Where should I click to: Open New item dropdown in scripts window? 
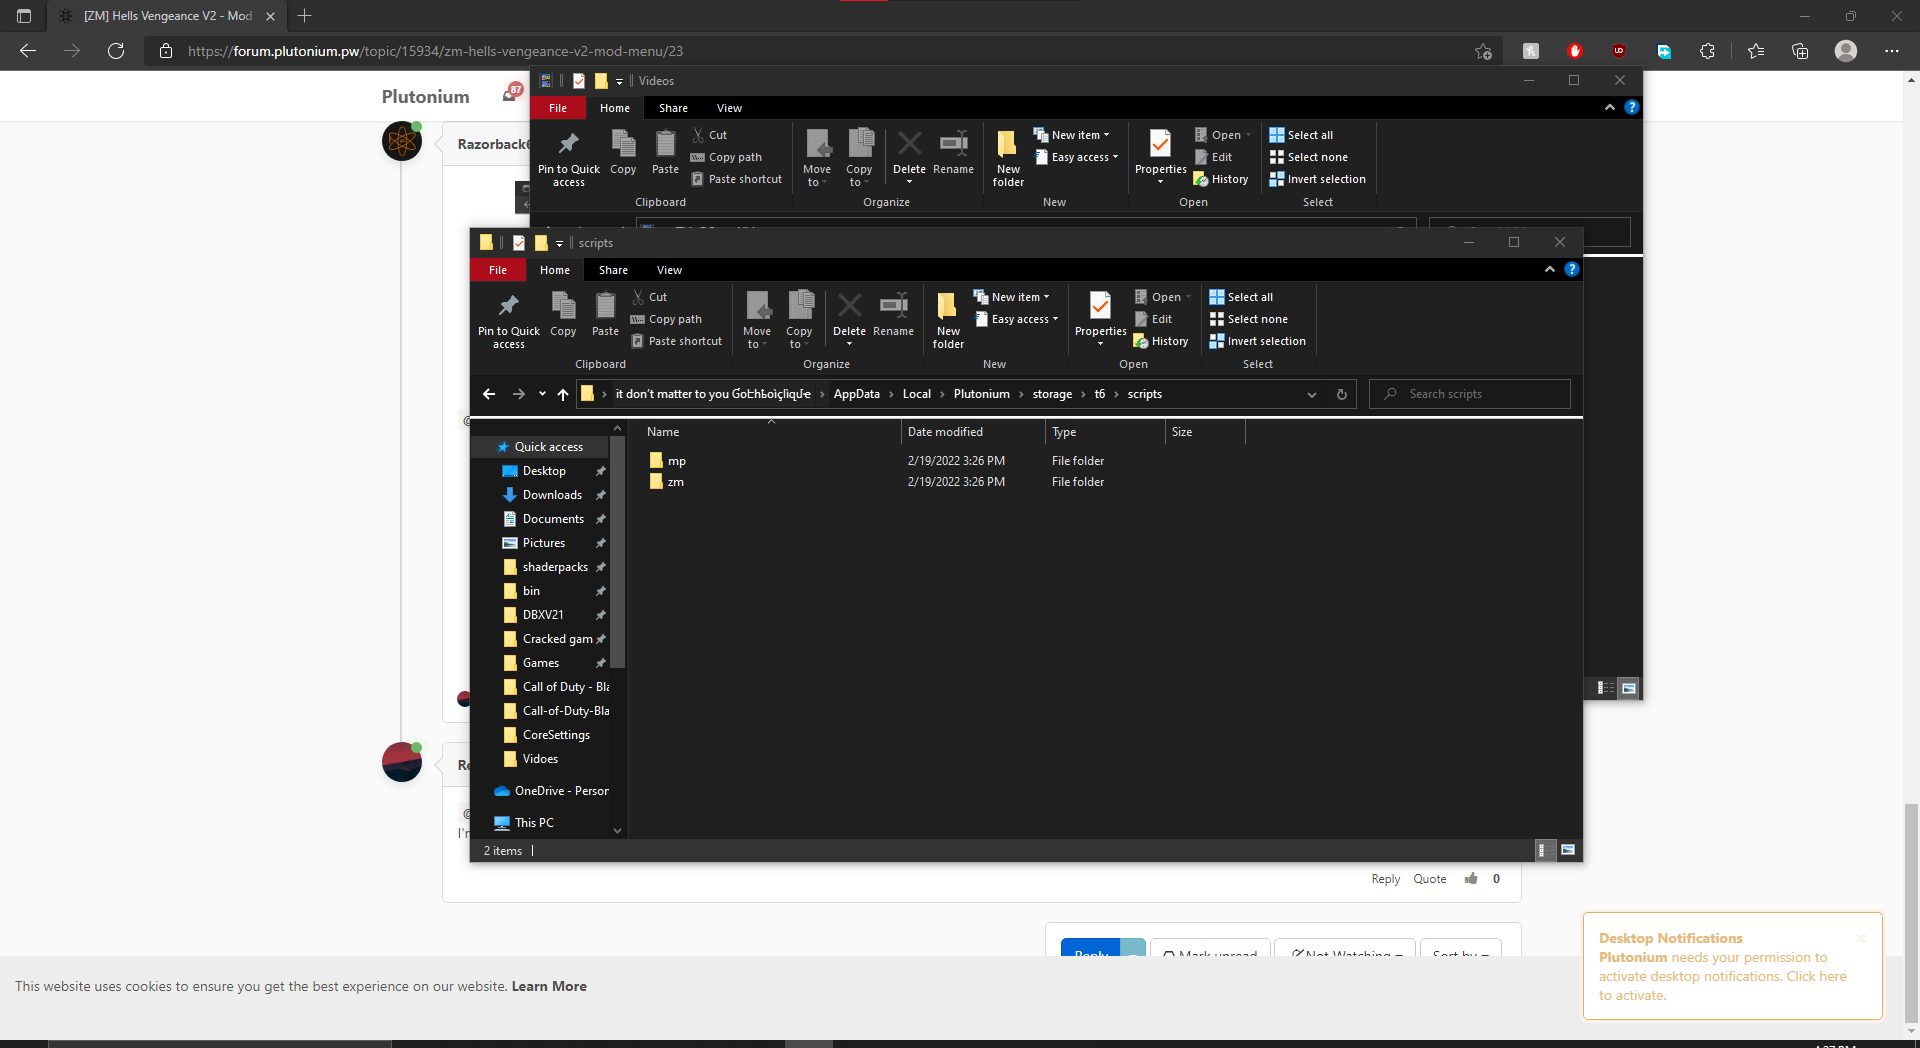pyautogui.click(x=1012, y=297)
